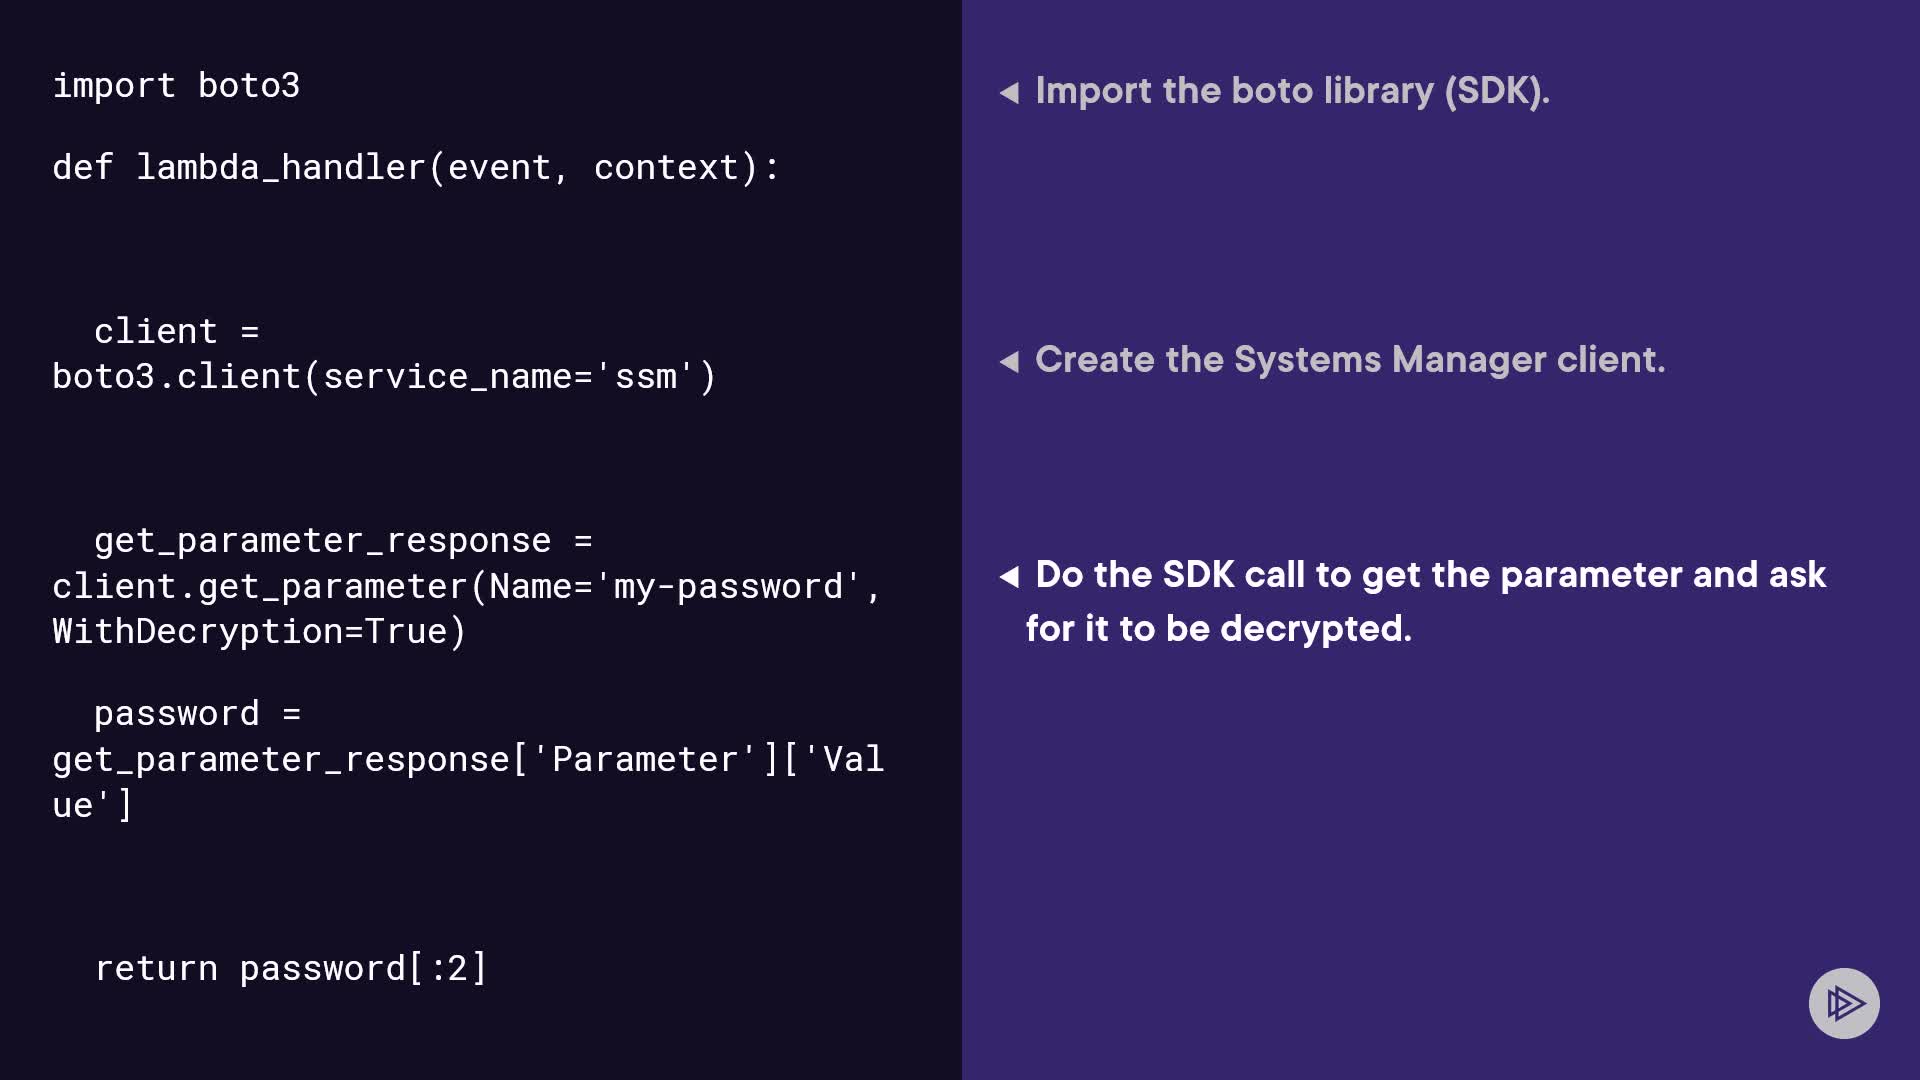This screenshot has width=1920, height=1080.
Task: Click the "WithDecryption=True)" code line
Action: pyautogui.click(x=259, y=632)
